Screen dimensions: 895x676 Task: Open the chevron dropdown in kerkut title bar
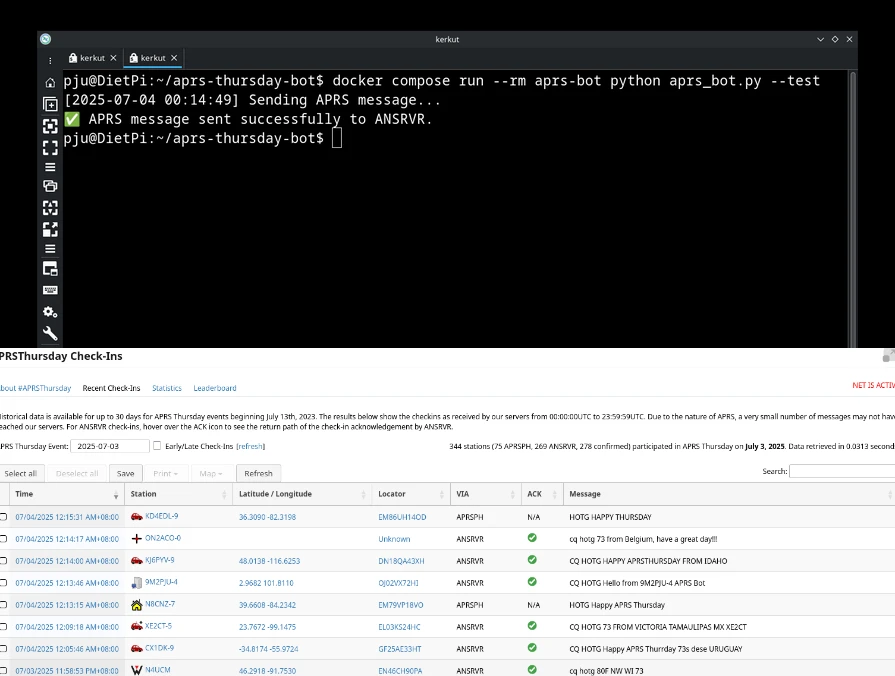pos(820,39)
